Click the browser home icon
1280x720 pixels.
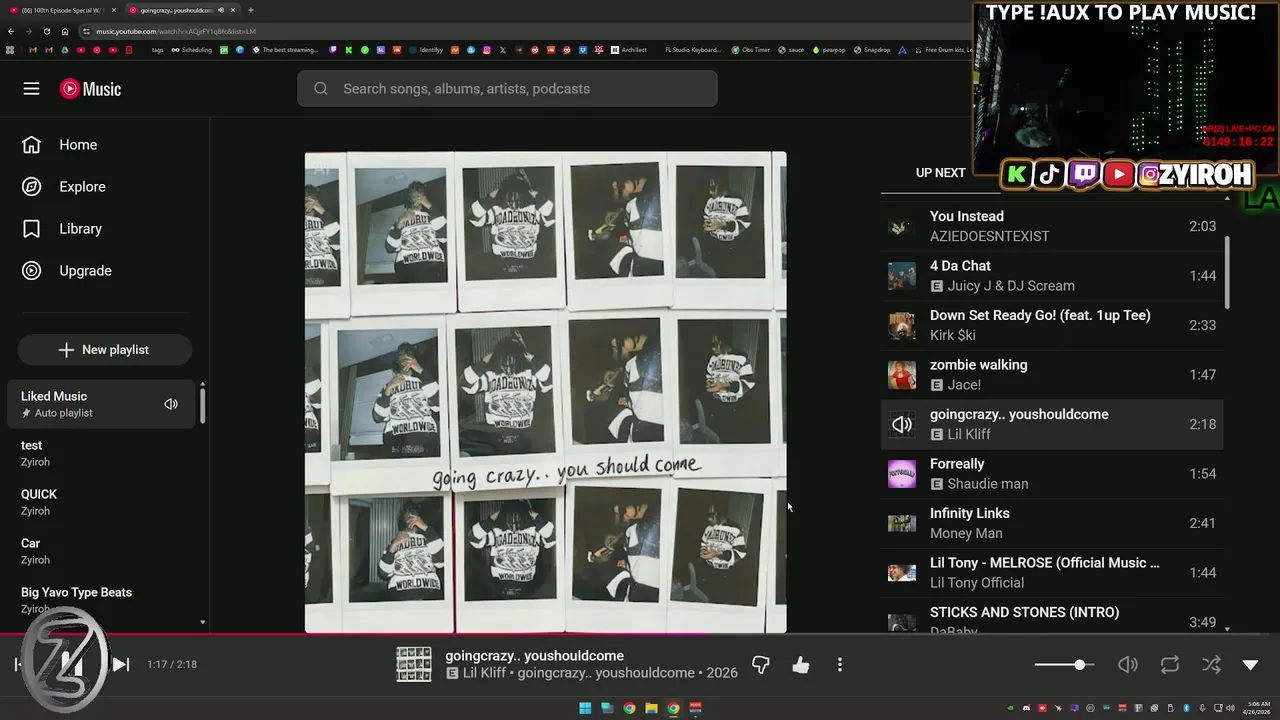point(65,31)
